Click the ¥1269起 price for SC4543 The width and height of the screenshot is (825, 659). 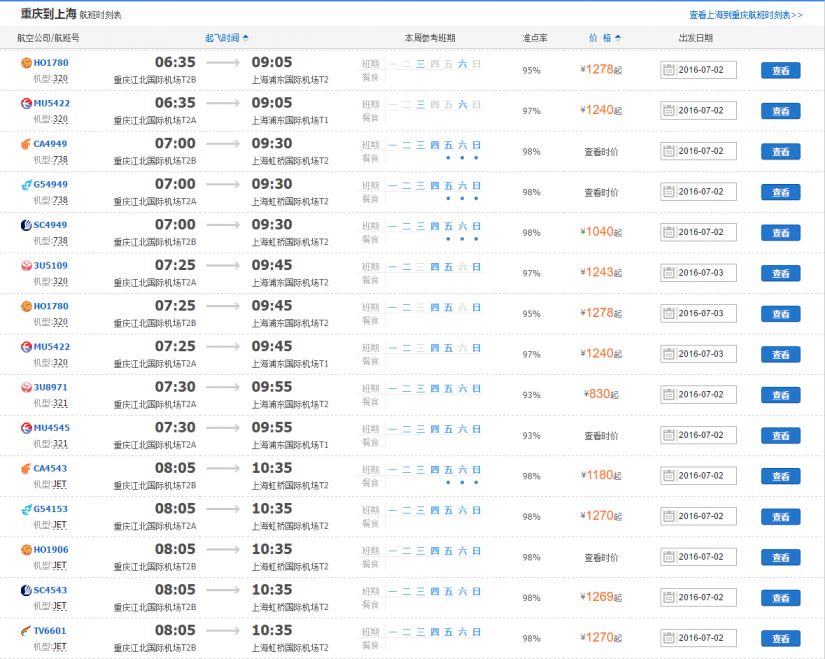tap(601, 596)
